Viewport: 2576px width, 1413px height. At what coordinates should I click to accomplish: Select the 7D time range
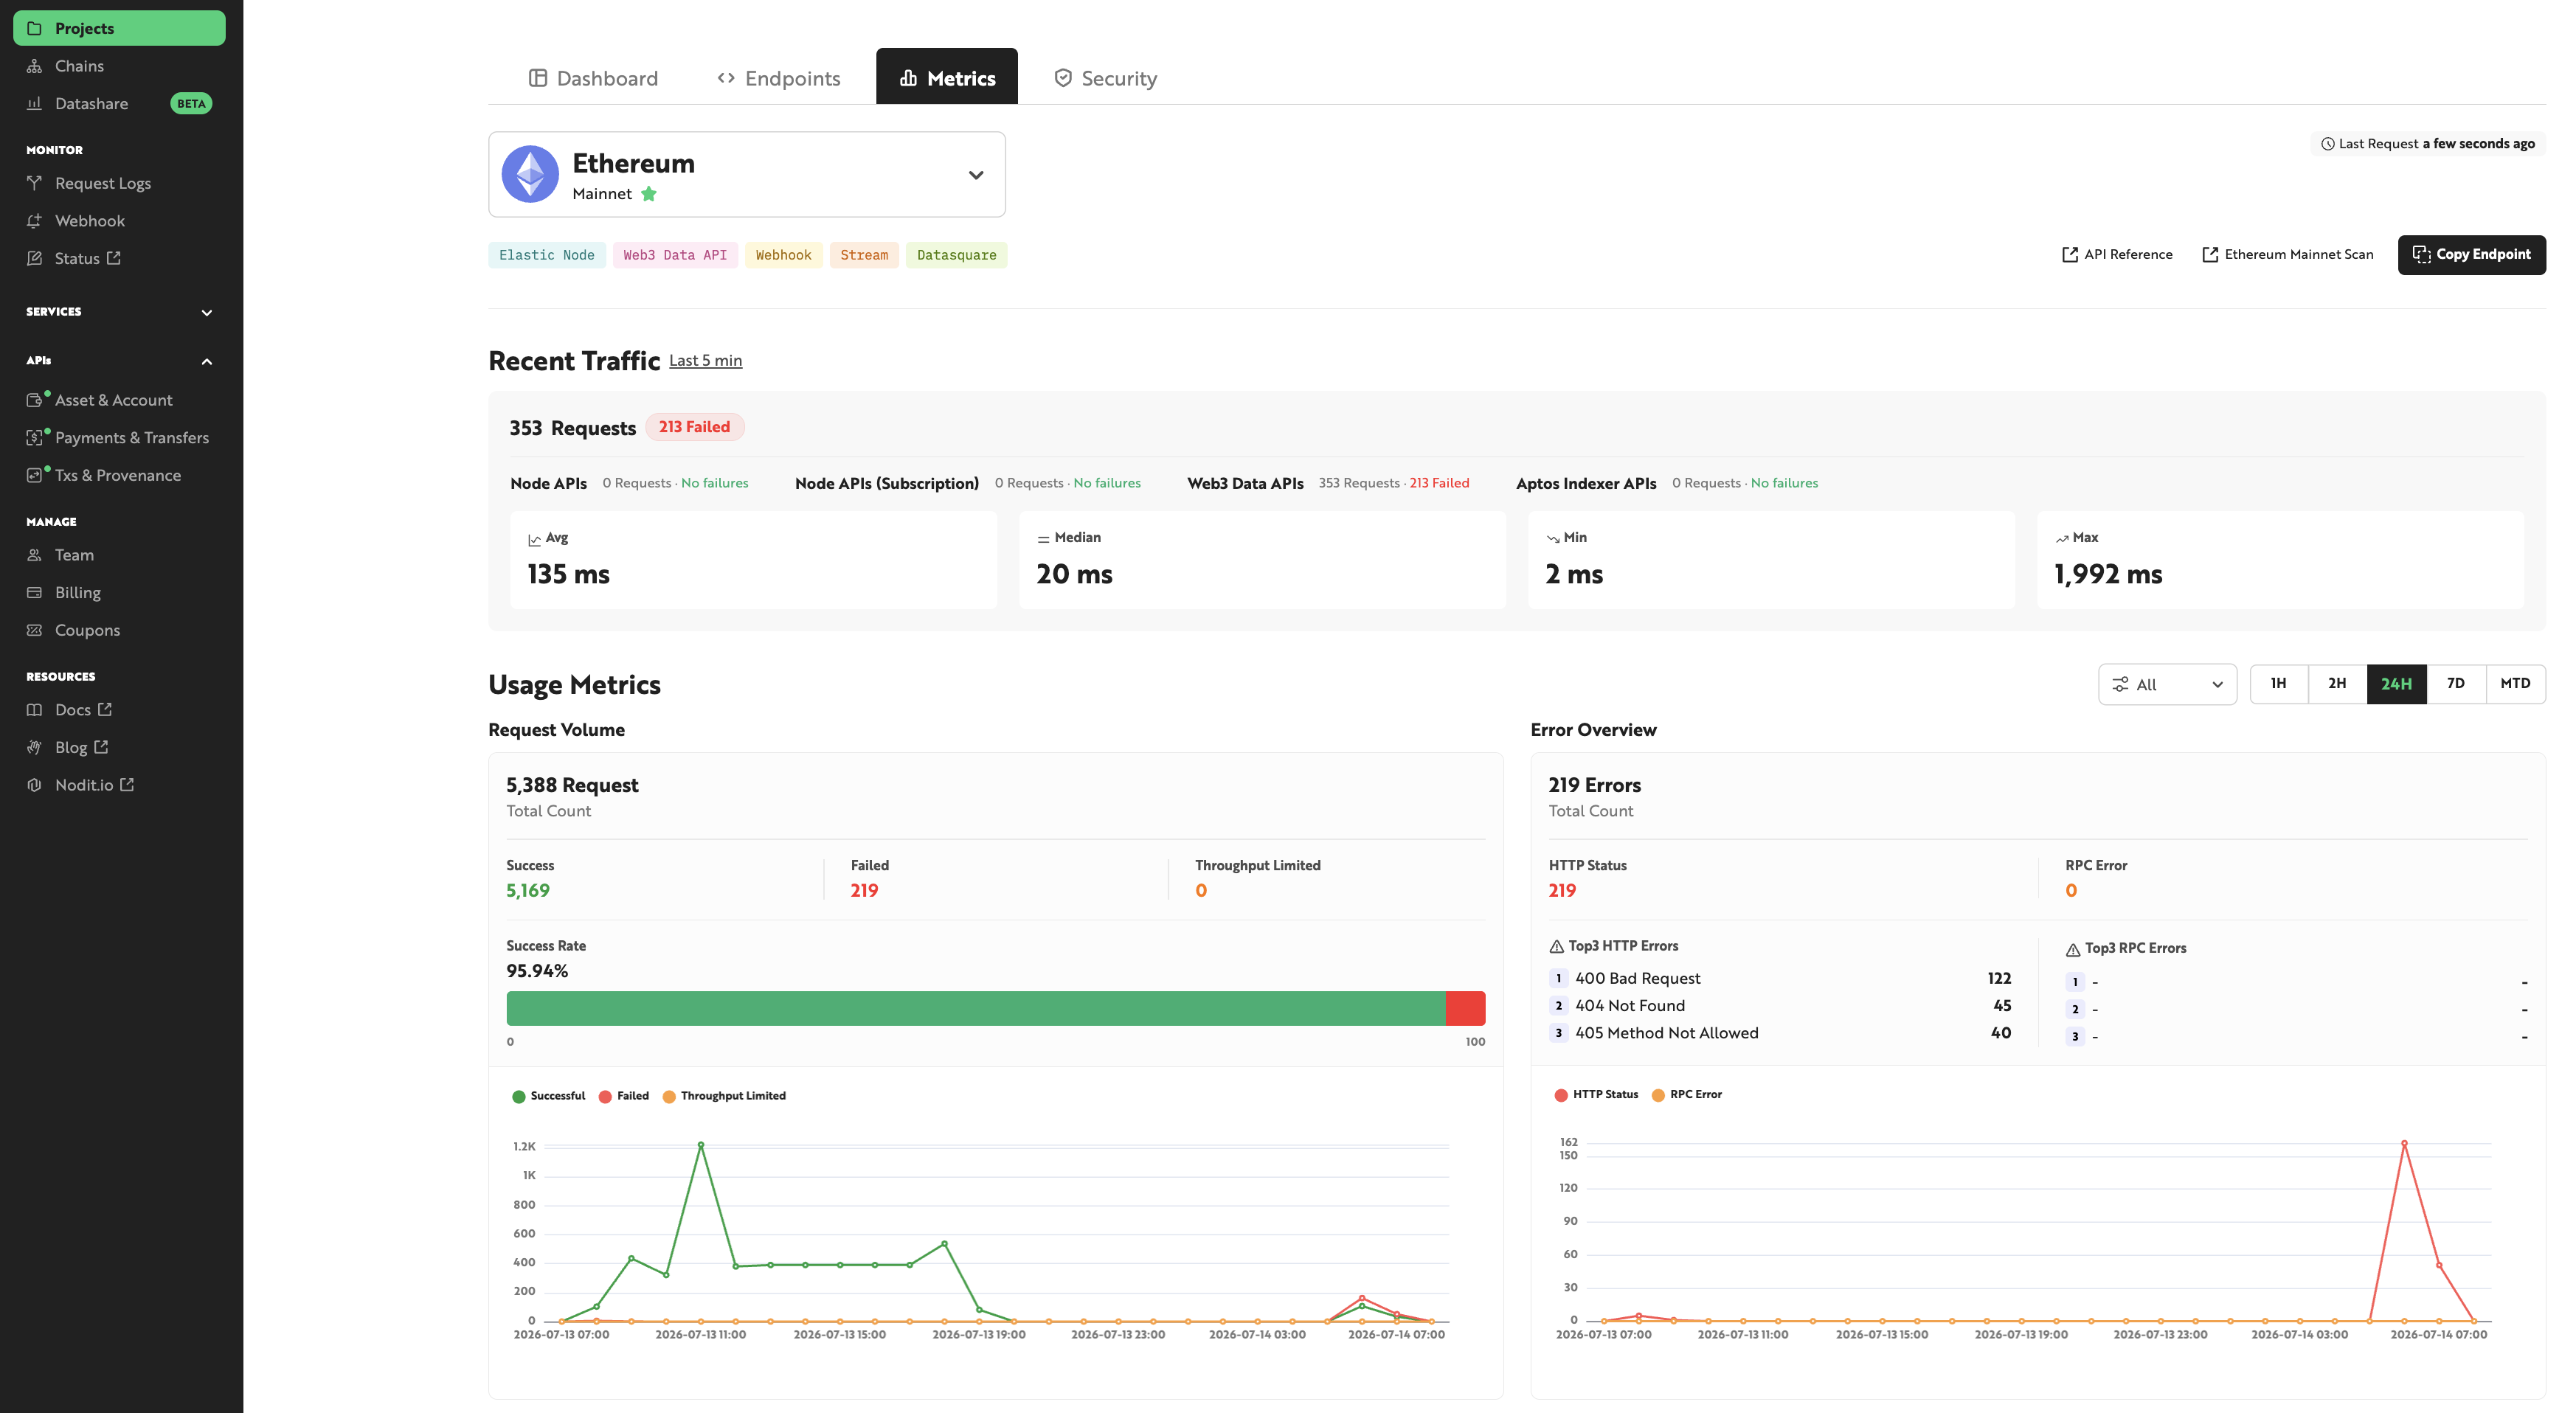(2456, 684)
